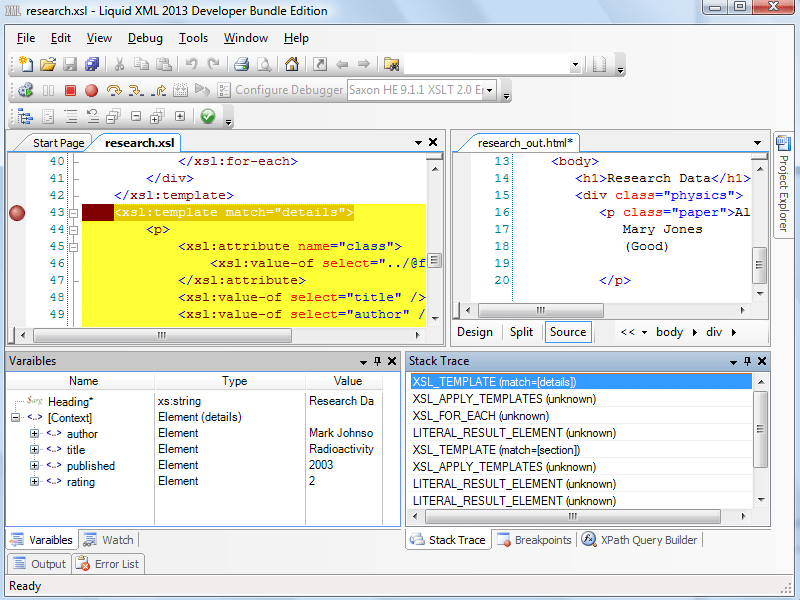This screenshot has width=800, height=600.
Task: Switch to the Watch tab
Action: click(x=108, y=540)
